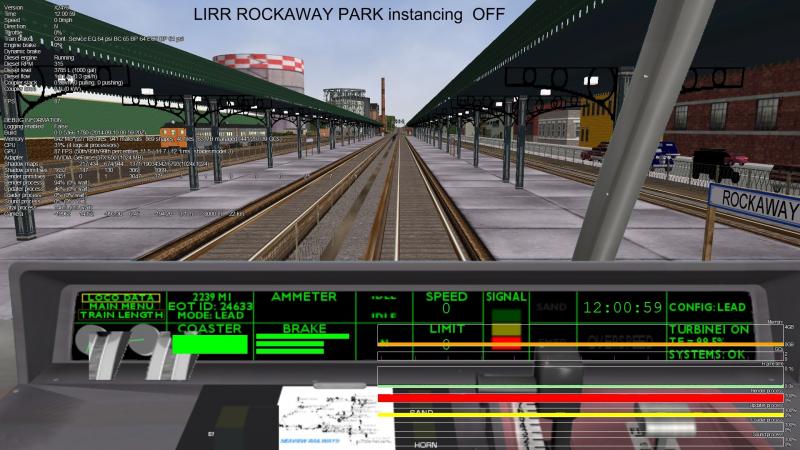Click the CONFIG:LEAD status text

tap(707, 307)
